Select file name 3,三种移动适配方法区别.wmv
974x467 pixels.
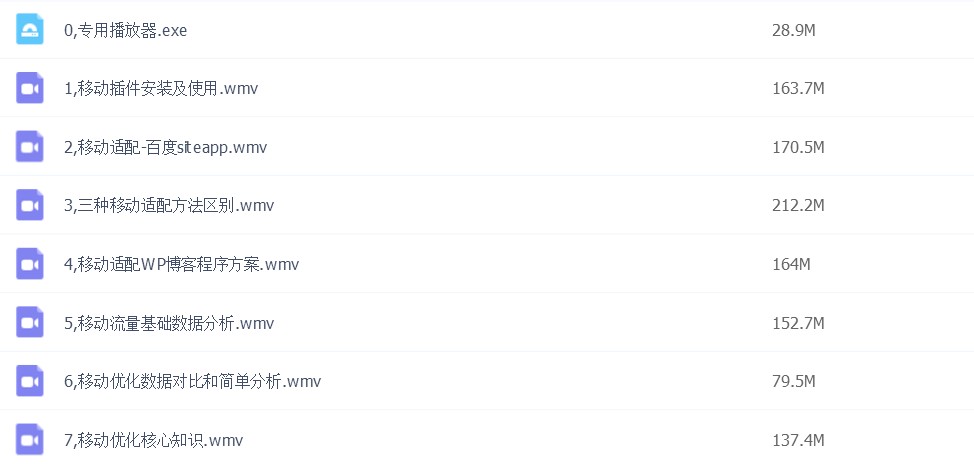(x=169, y=206)
